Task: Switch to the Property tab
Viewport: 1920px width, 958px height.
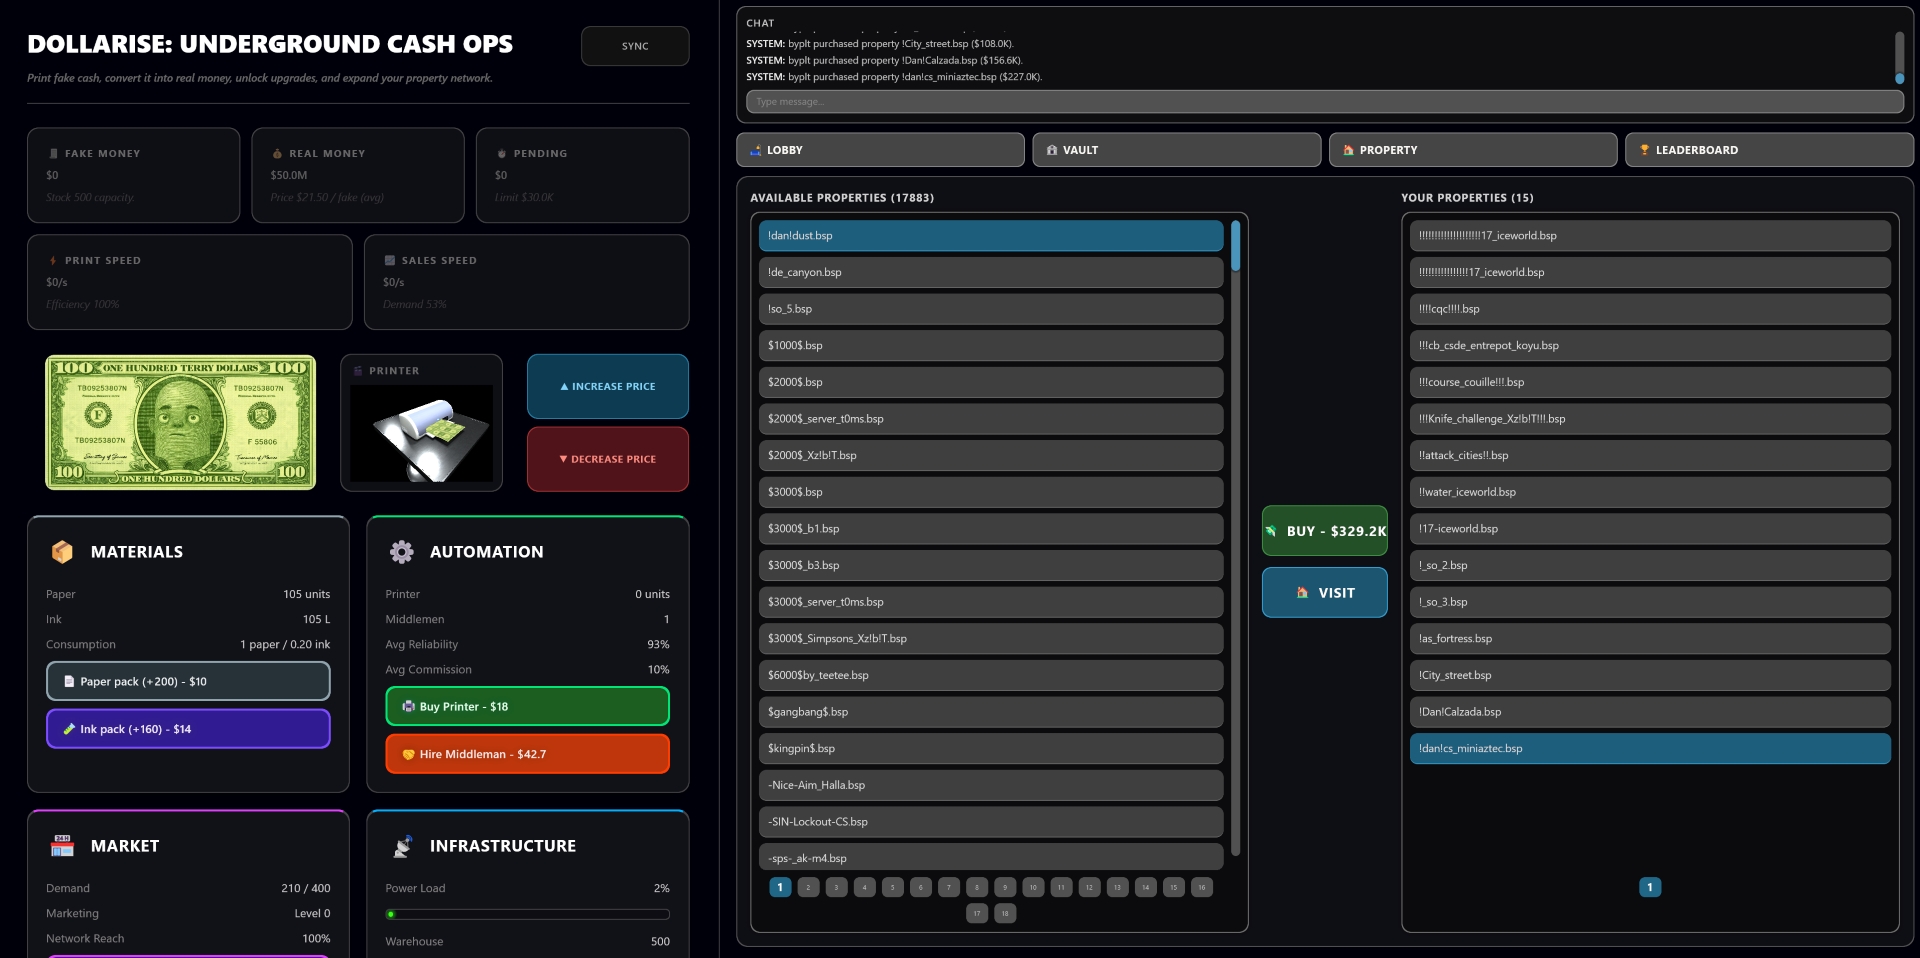Action: 1472,150
